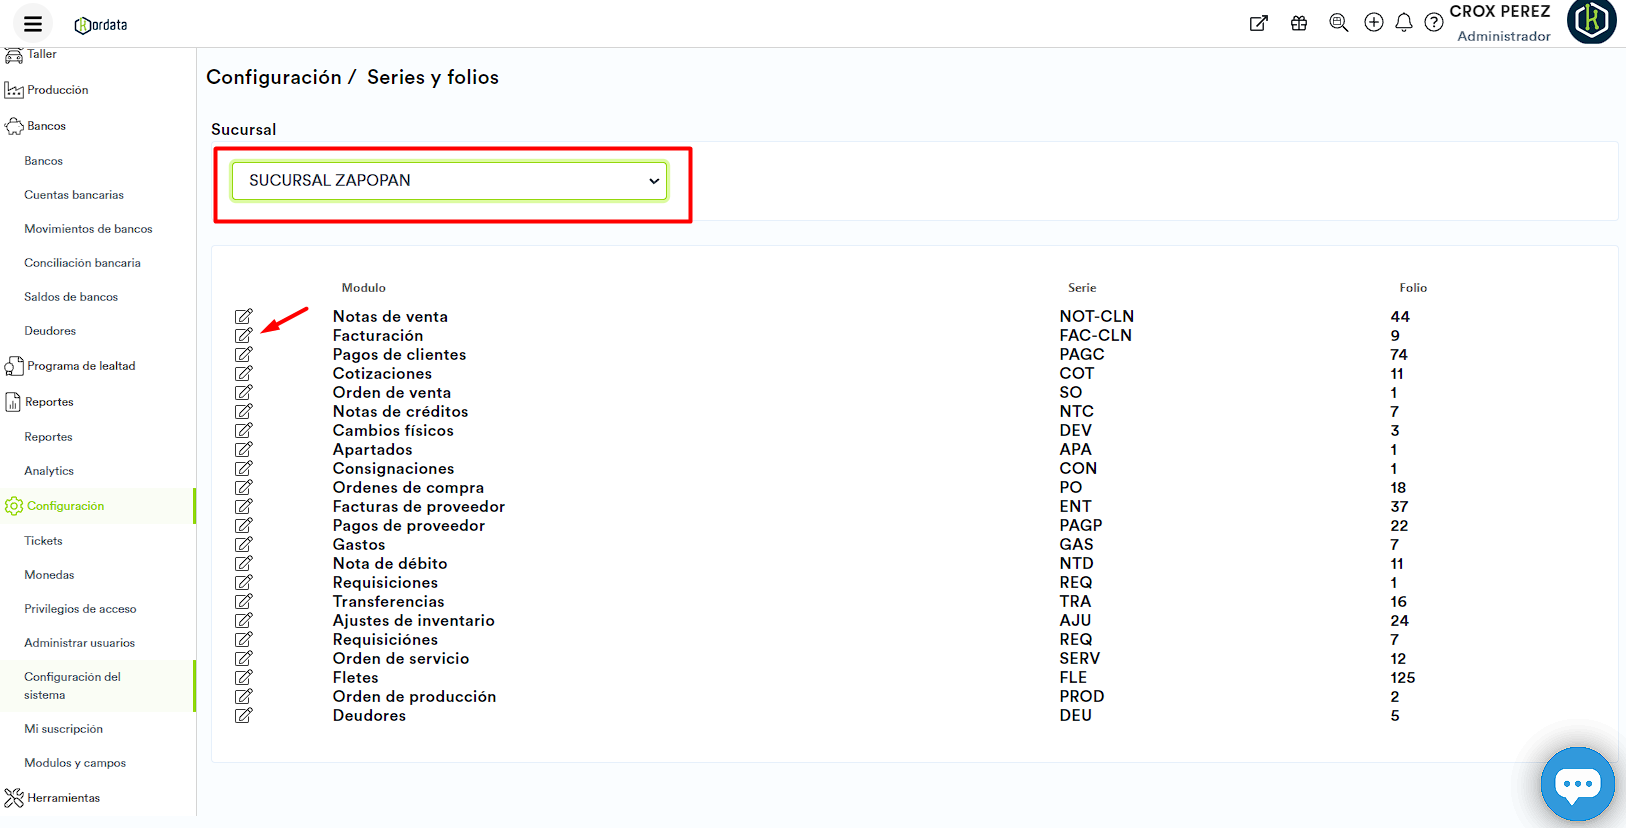The width and height of the screenshot is (1626, 828).
Task: Click edit icon for Deudores row
Action: click(x=243, y=716)
